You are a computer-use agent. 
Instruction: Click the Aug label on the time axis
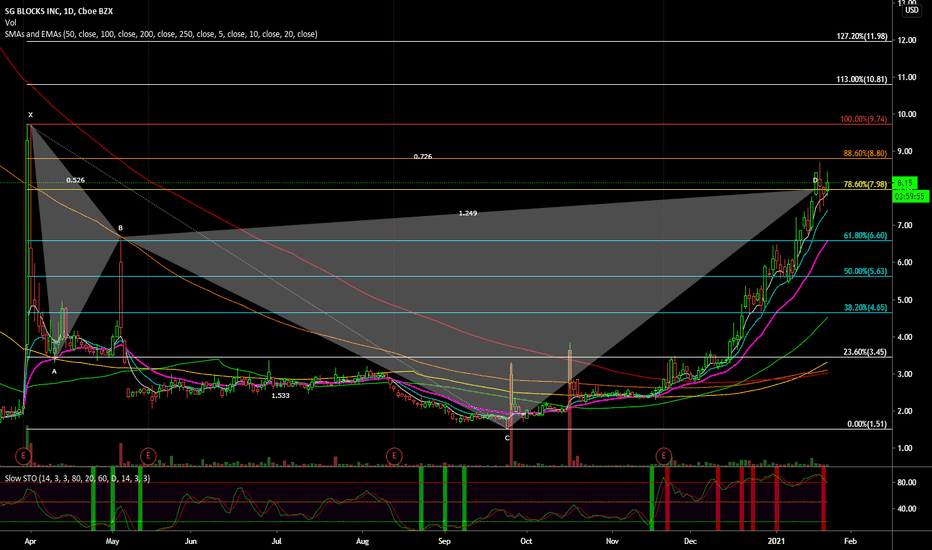(362, 541)
